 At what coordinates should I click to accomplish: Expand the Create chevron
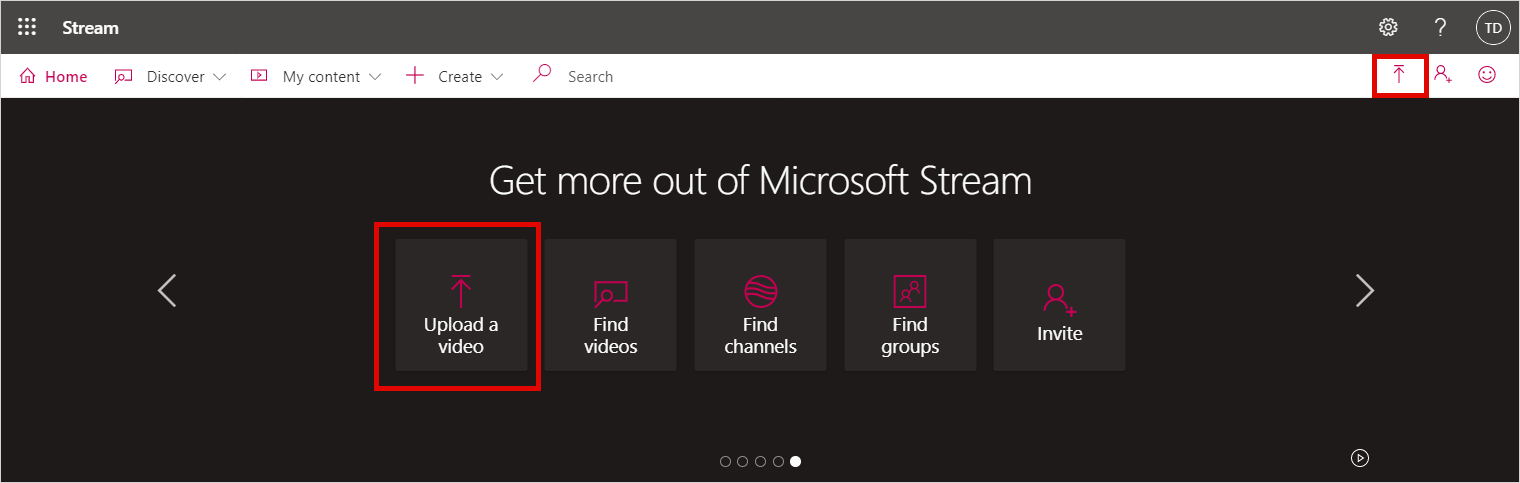coord(497,77)
